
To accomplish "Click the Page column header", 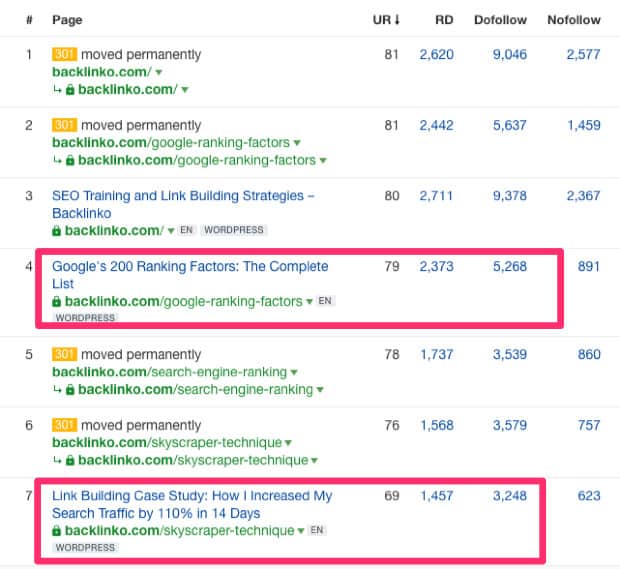I will tap(67, 20).
